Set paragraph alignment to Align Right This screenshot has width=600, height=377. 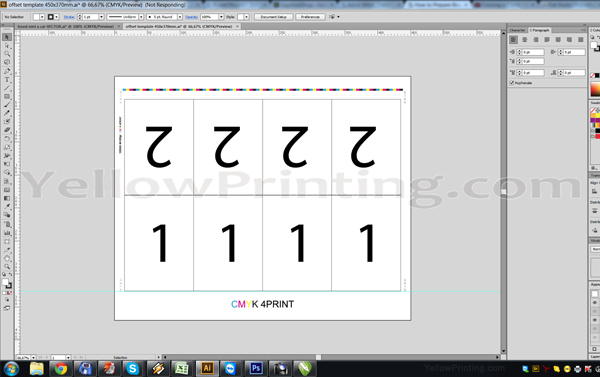click(536, 39)
